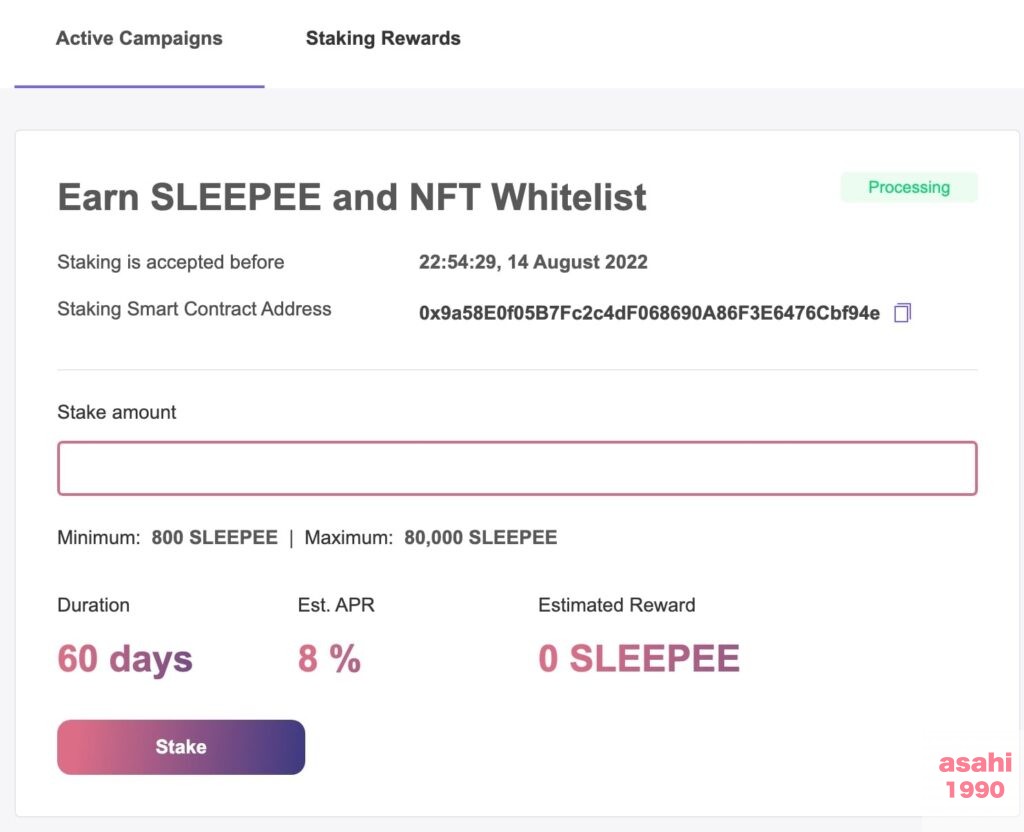
Task: Click the Staking is accepted before label
Action: [x=171, y=262]
